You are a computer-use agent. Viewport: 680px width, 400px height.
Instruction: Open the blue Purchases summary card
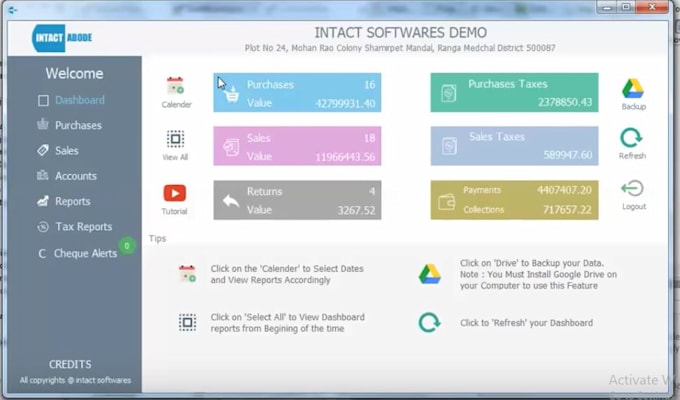[297, 92]
